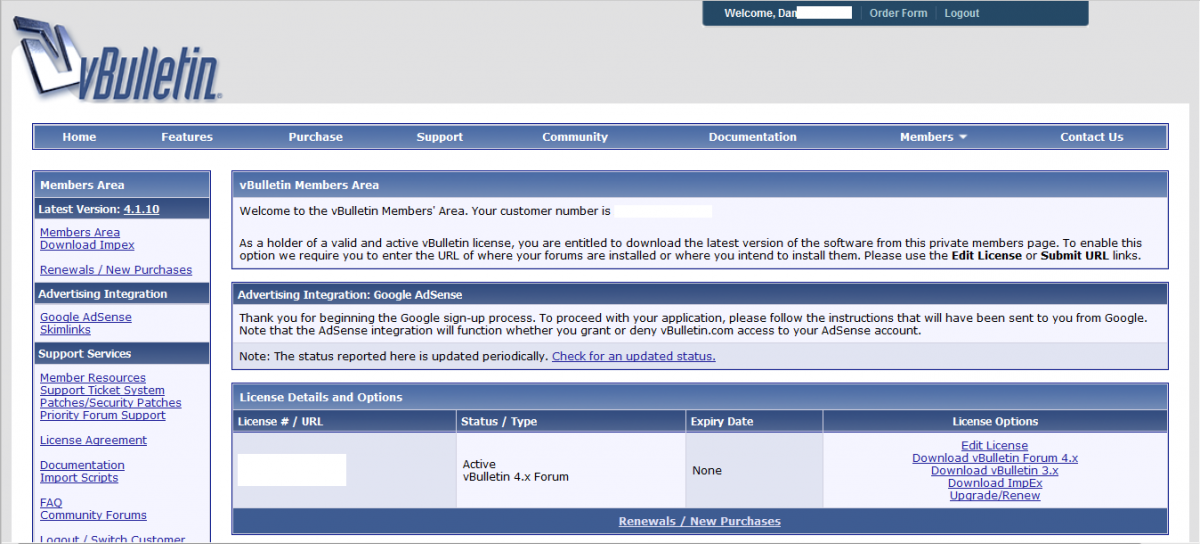The height and width of the screenshot is (544, 1200).
Task: Open the Google AdSense sidebar link
Action: click(86, 317)
